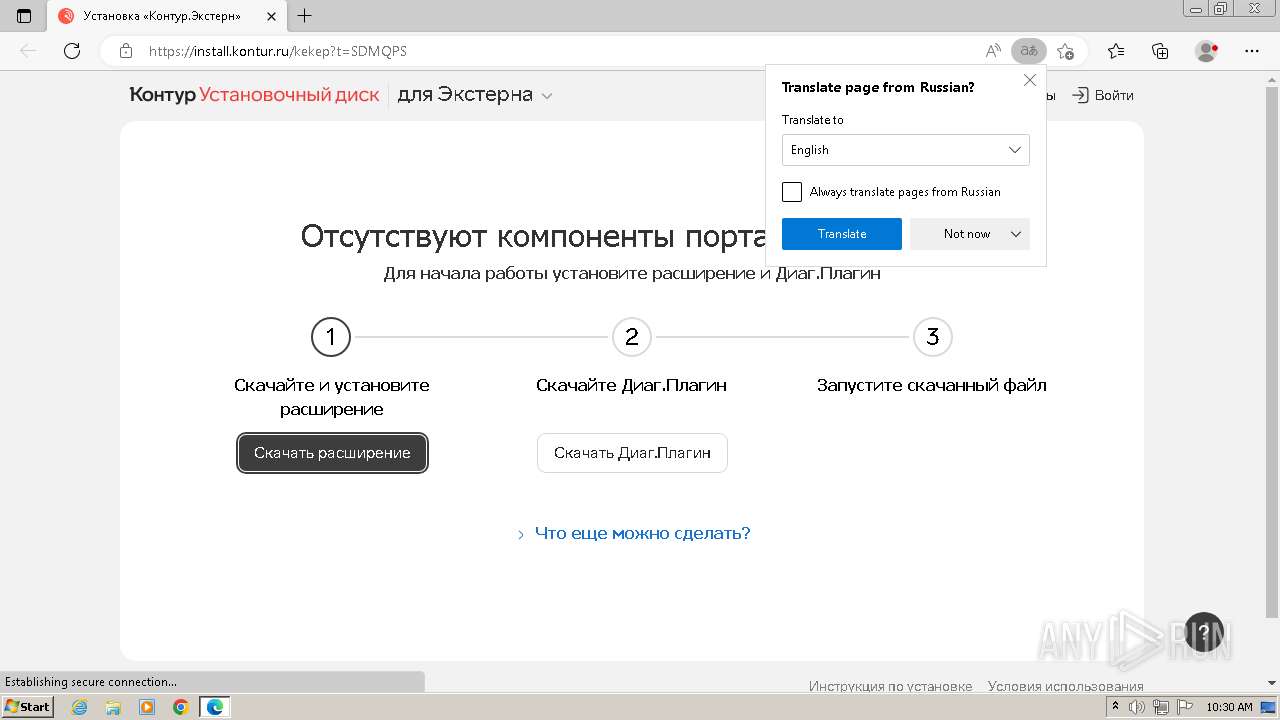Switch to Microsoft Edge in taskbar
This screenshot has width=1280, height=720.
(x=215, y=707)
